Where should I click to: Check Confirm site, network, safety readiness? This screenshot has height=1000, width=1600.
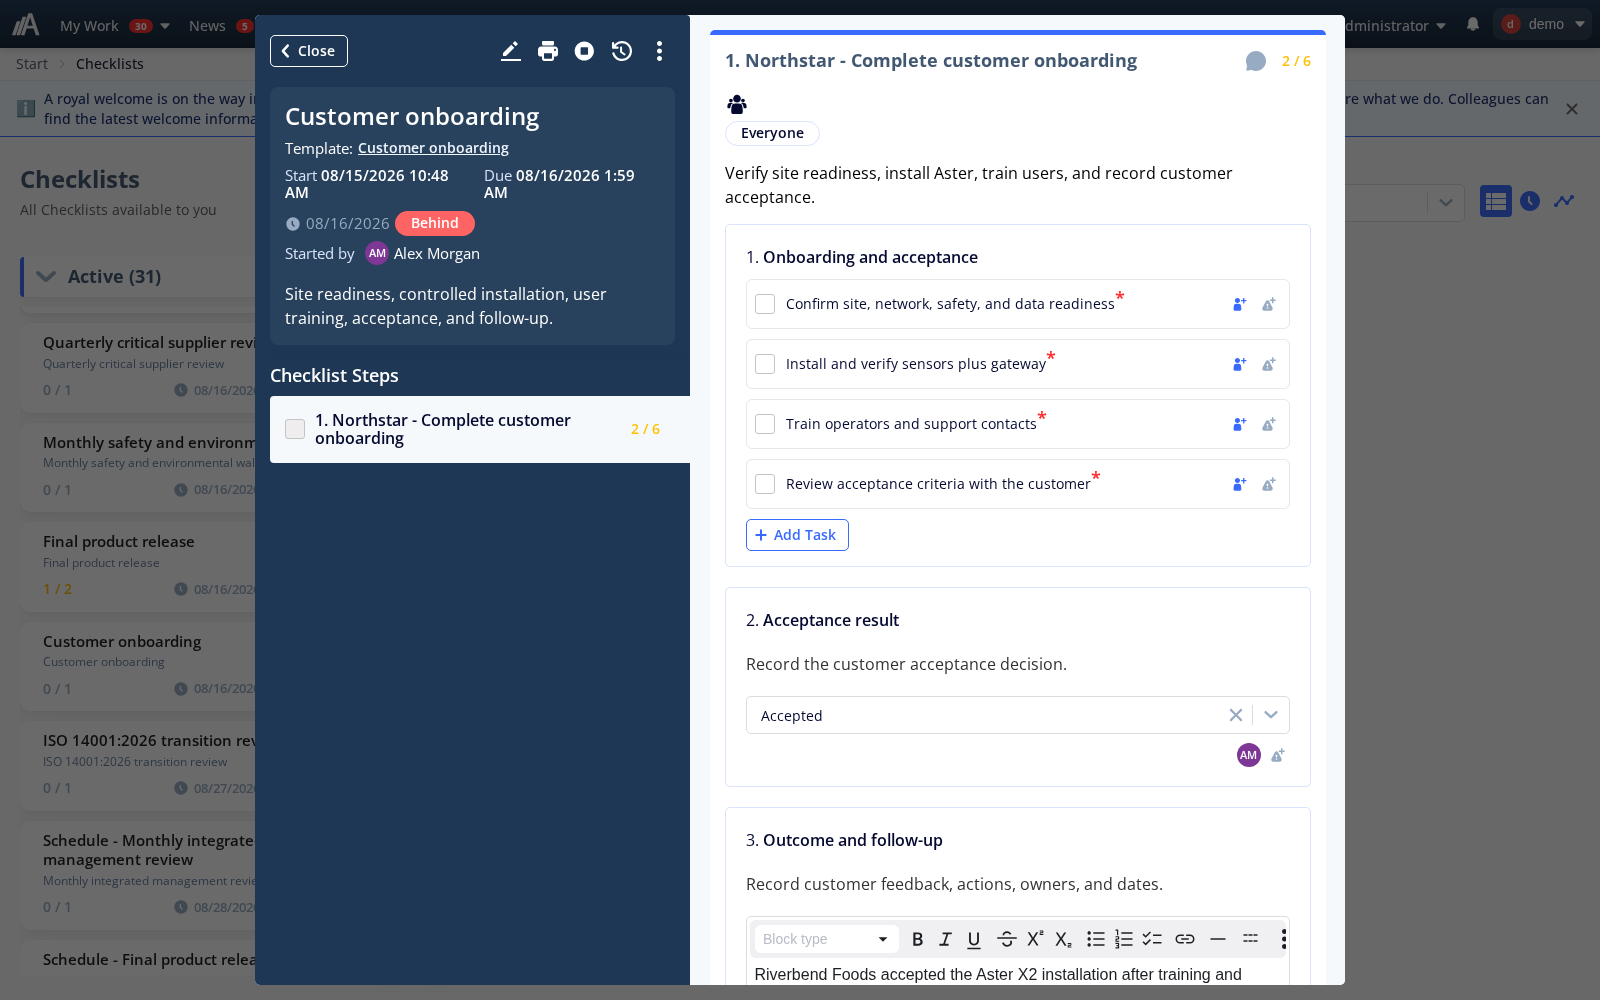click(x=765, y=304)
